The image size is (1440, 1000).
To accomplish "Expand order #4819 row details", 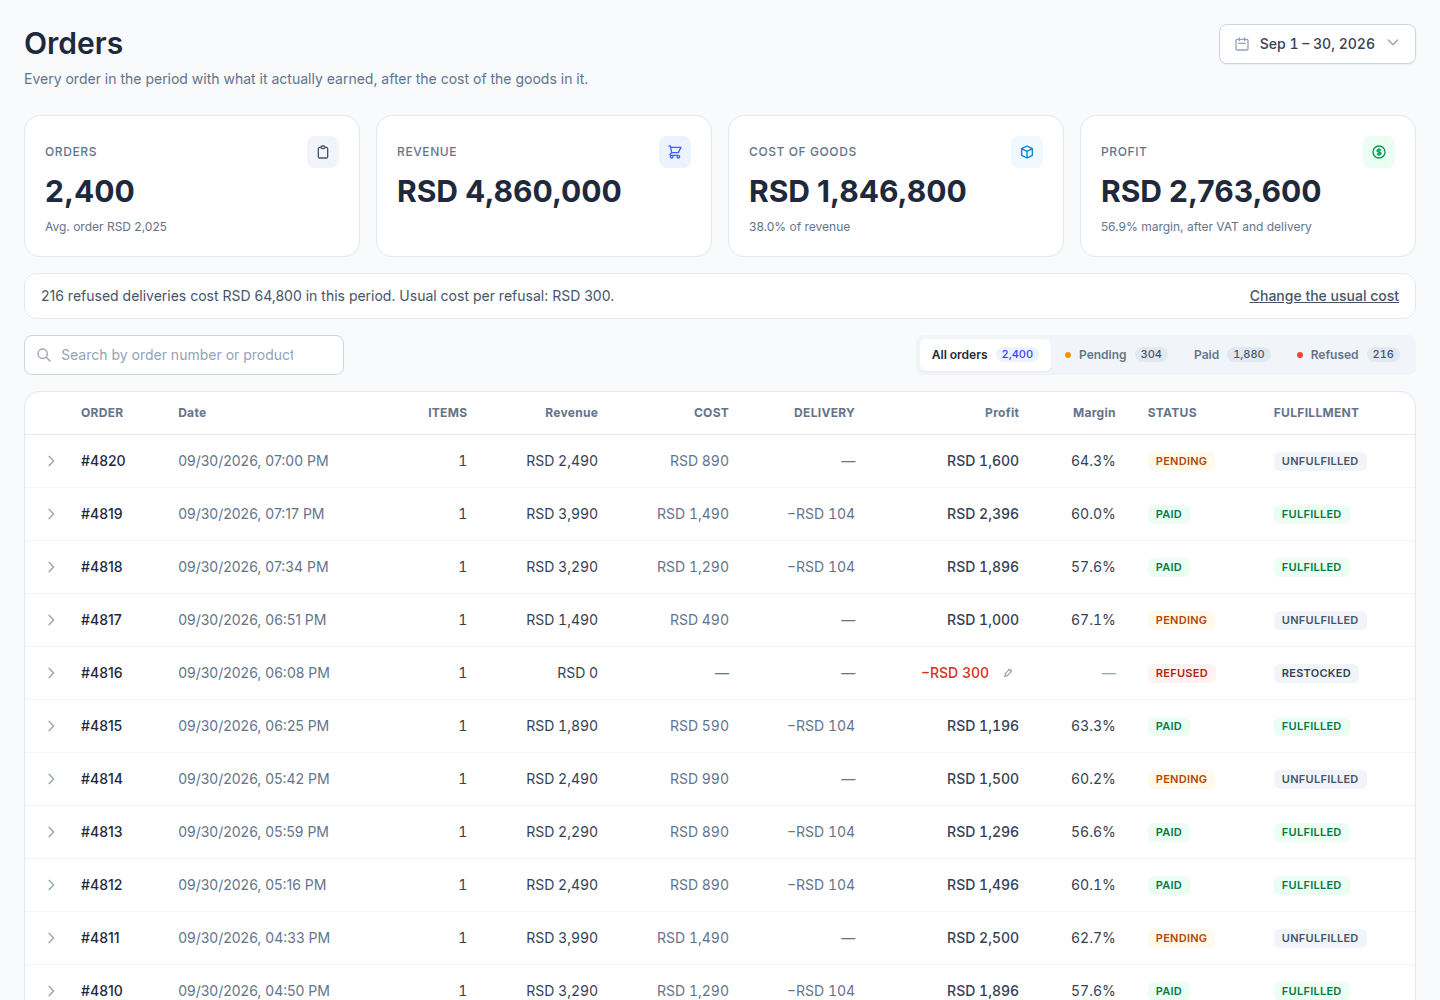I will [x=51, y=514].
